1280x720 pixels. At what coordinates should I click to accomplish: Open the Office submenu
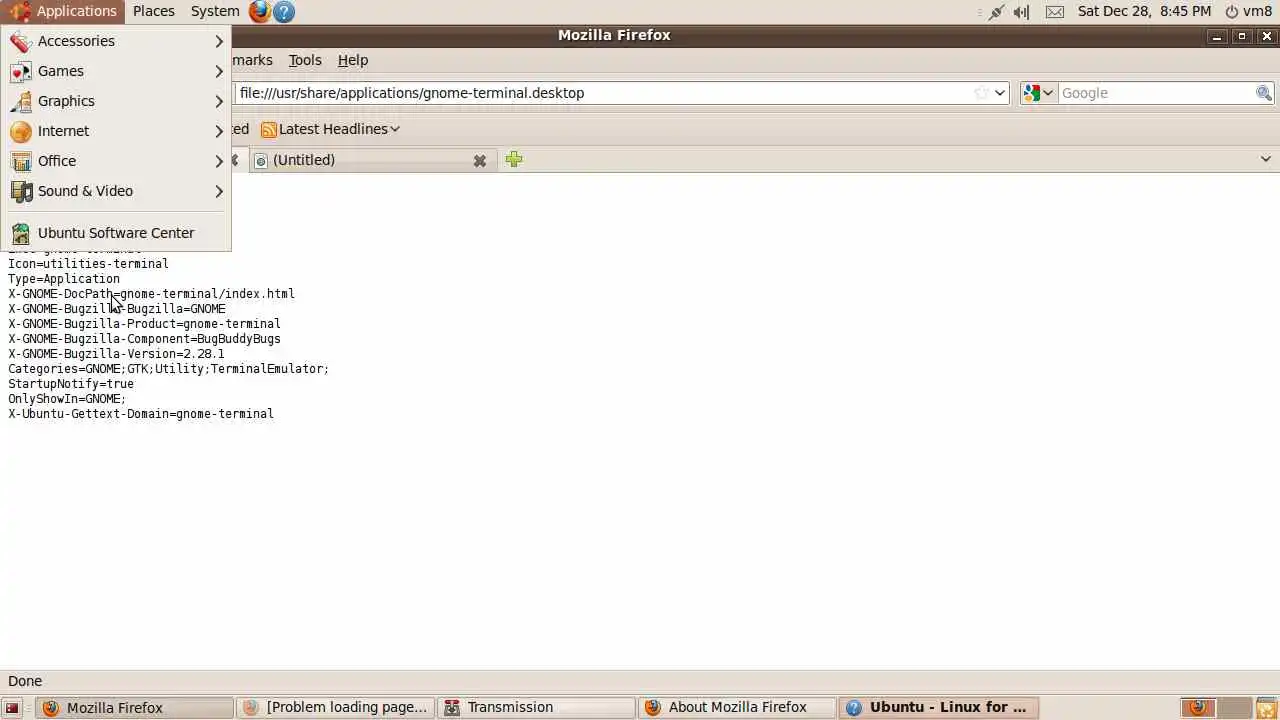click(116, 161)
